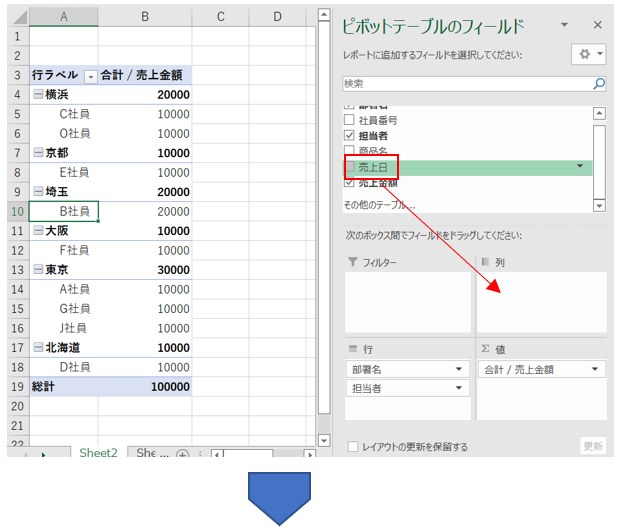Click the field list scrollbar down arrow
This screenshot has height=532, width=622.
tap(599, 205)
